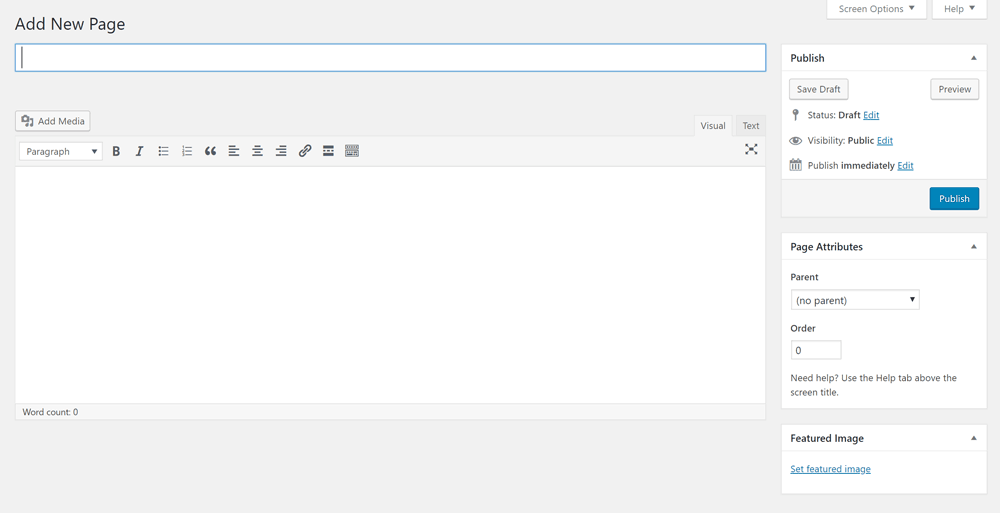The height and width of the screenshot is (513, 1000).
Task: Click Set featured image link
Action: (x=830, y=469)
